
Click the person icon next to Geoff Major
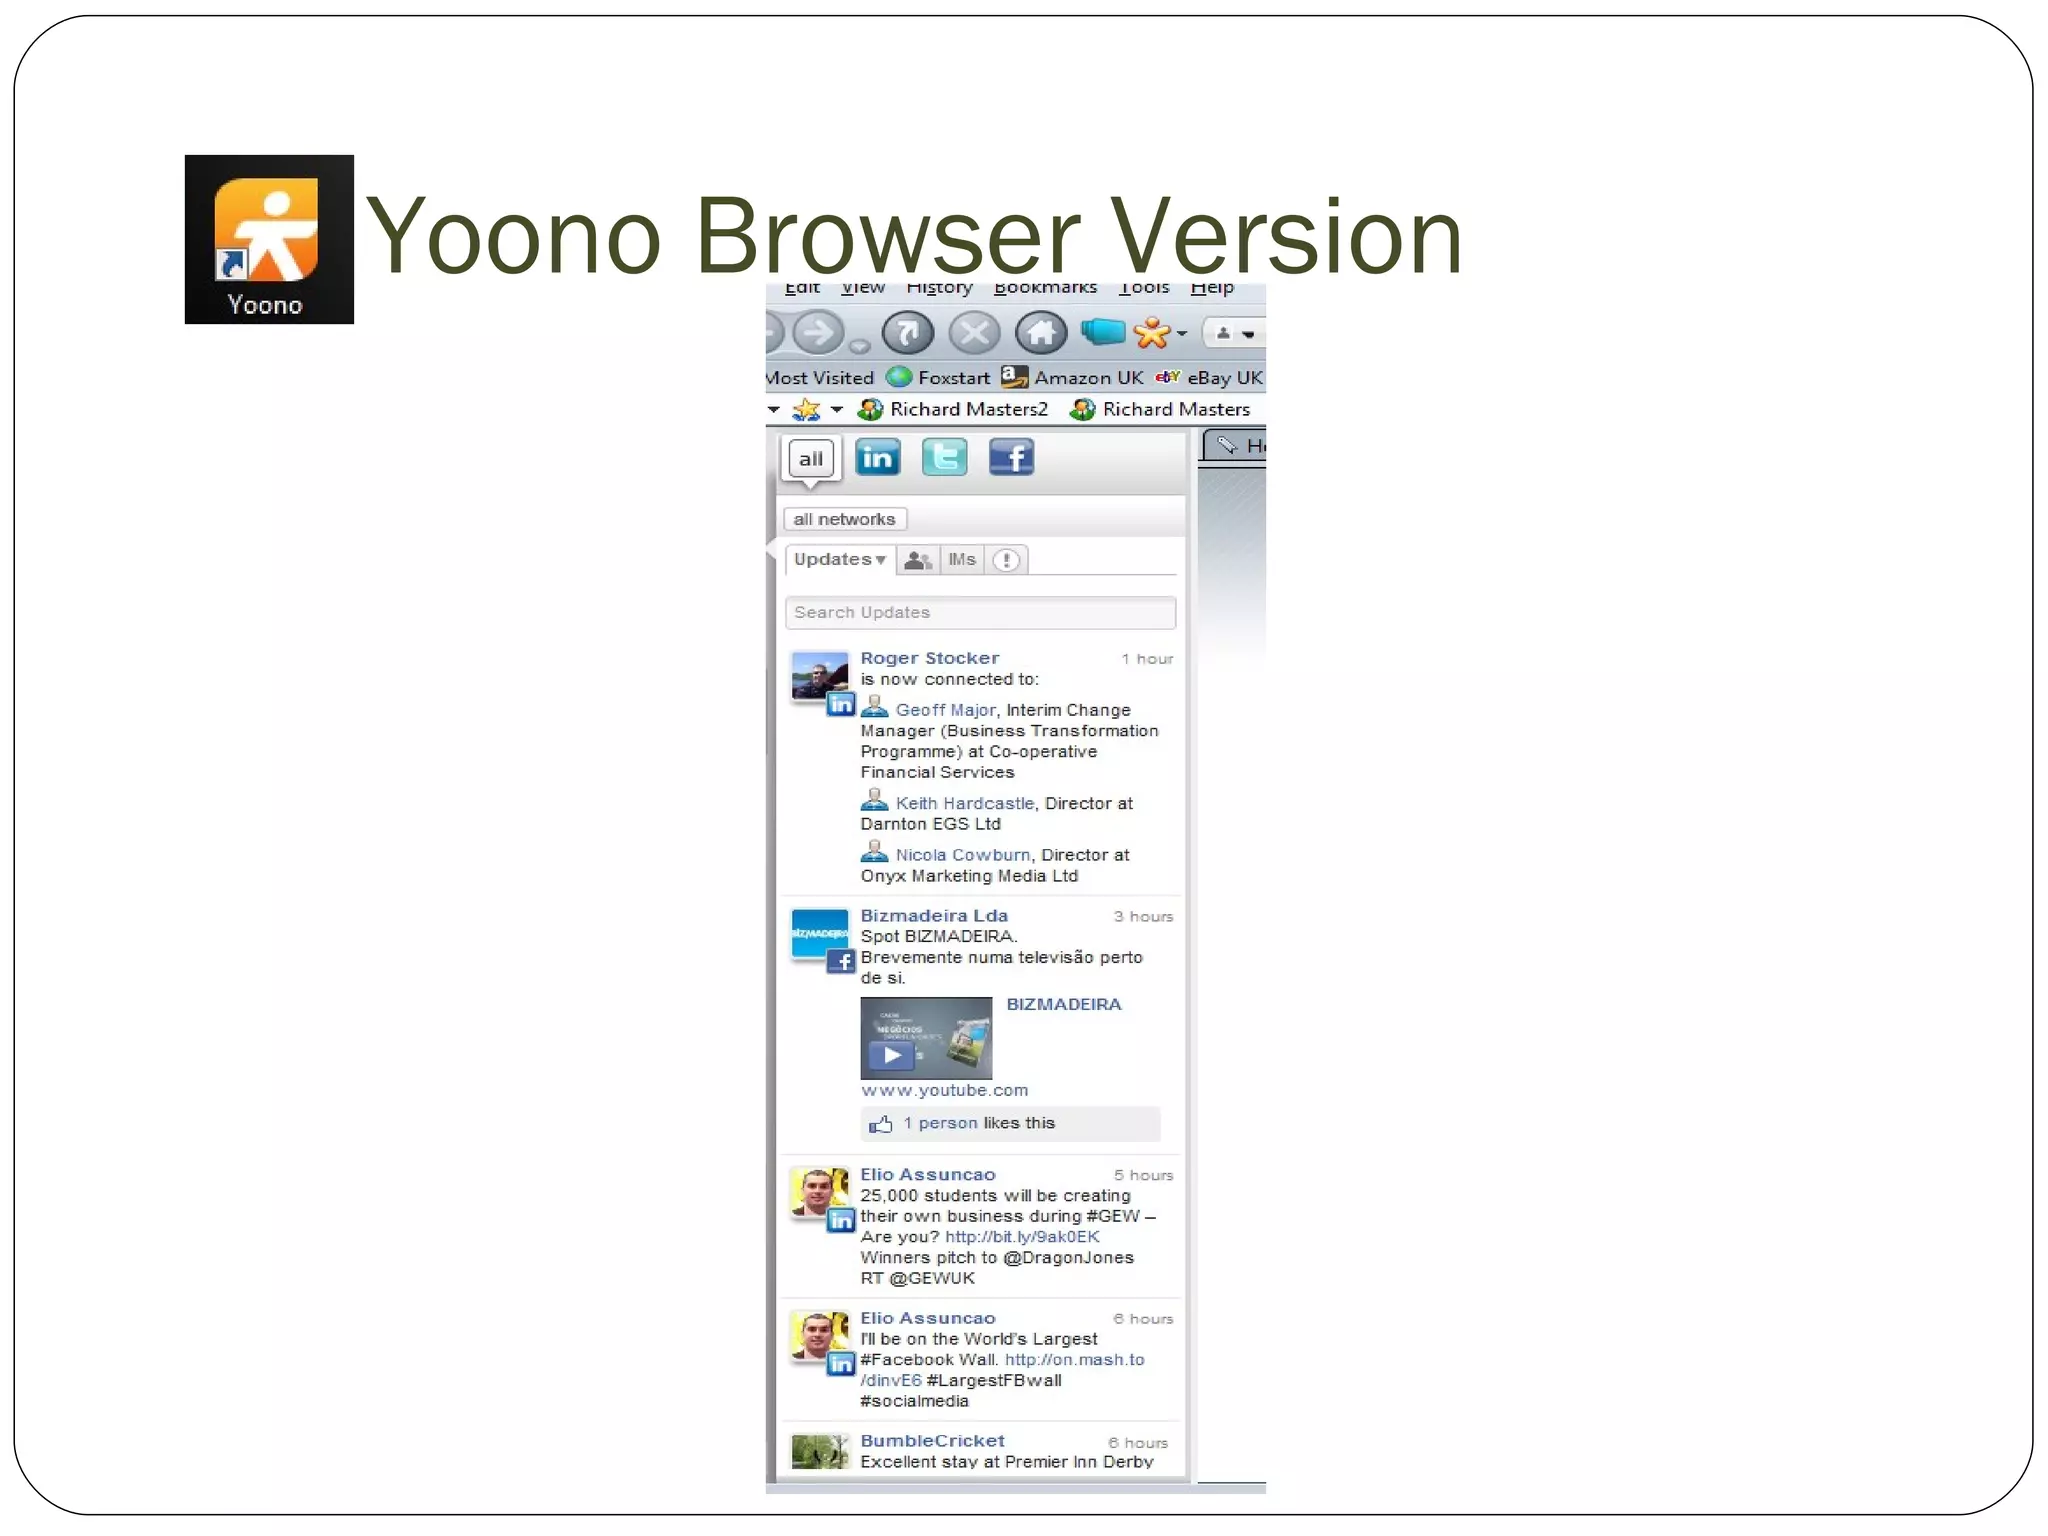pos(874,708)
